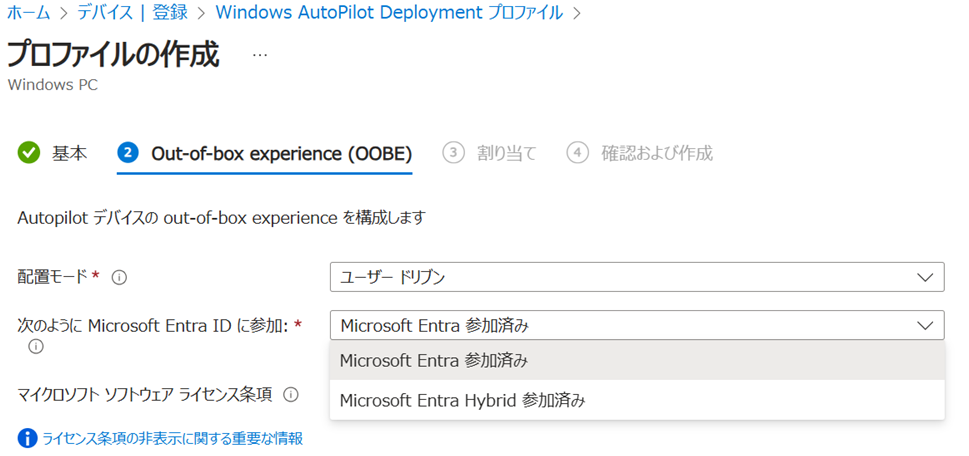Click the Windows PC subtitle text
969x456 pixels.
53,85
